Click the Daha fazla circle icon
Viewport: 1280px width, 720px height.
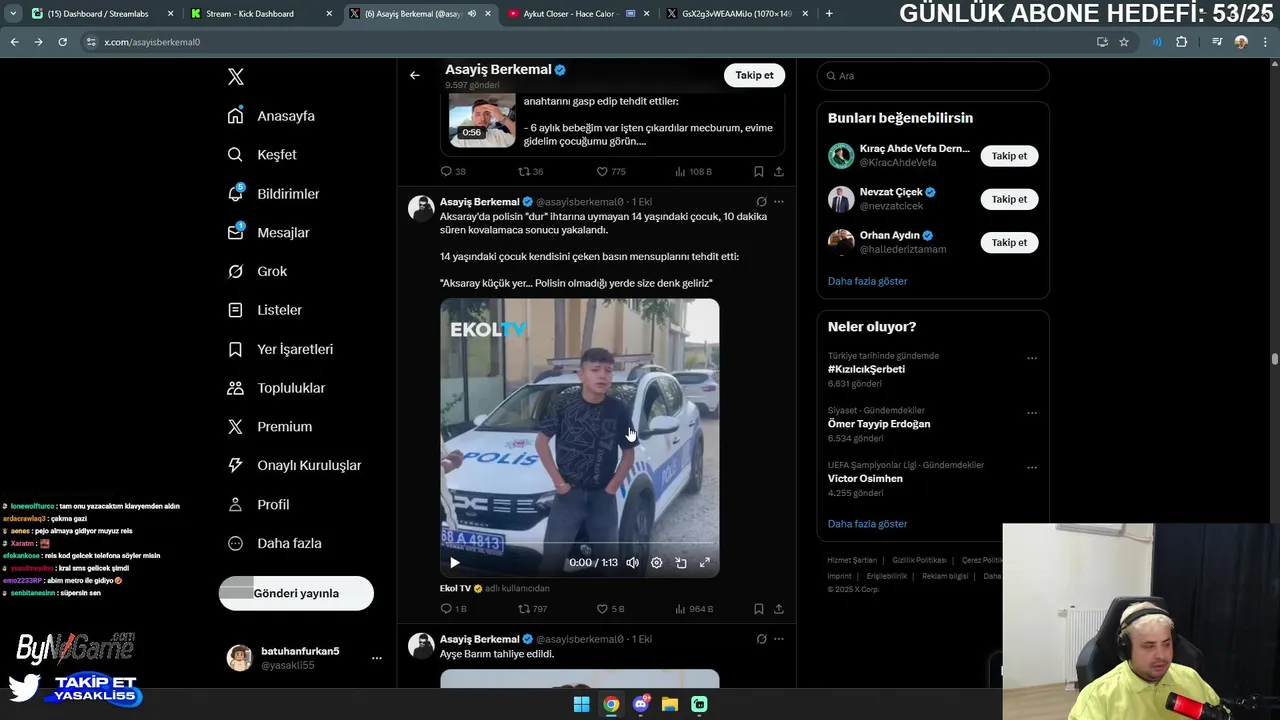(235, 543)
